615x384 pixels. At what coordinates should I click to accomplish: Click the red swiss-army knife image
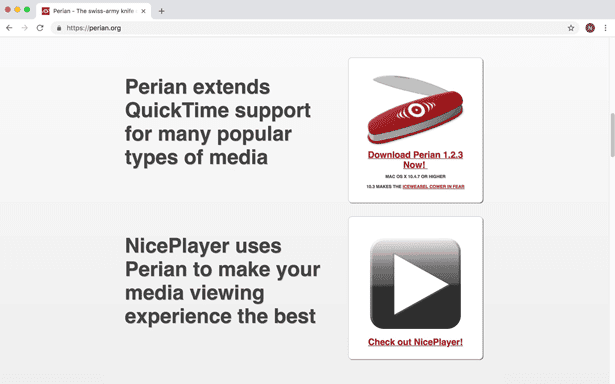pyautogui.click(x=415, y=109)
